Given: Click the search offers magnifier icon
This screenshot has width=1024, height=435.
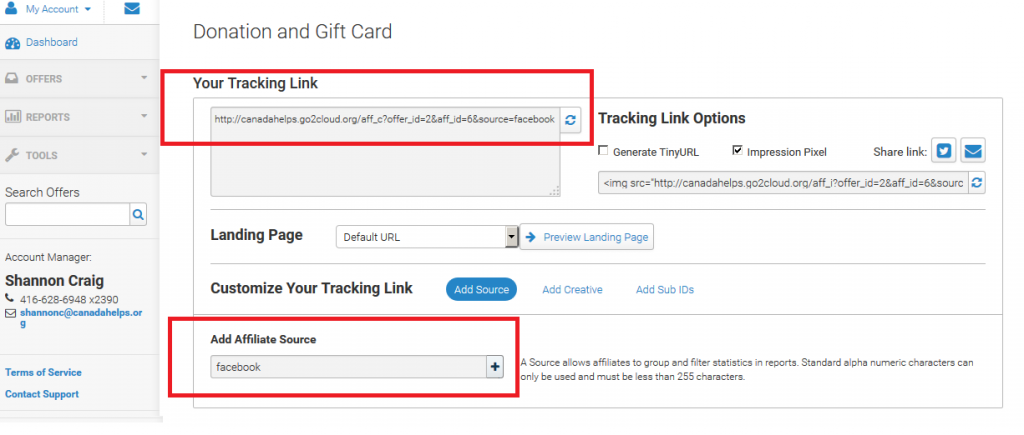Looking at the screenshot, I should coord(139,214).
